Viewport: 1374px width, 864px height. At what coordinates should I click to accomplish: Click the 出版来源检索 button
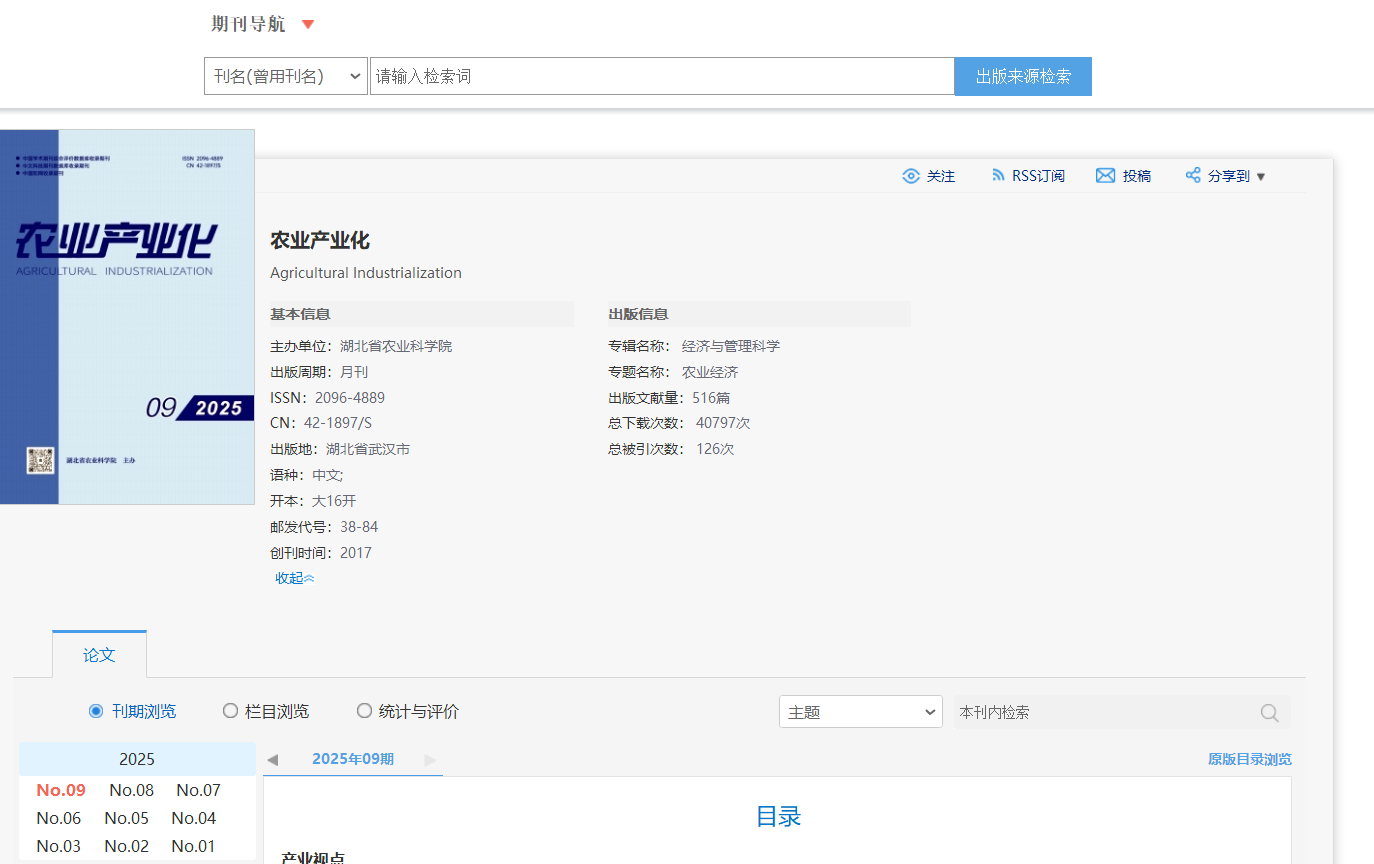(1023, 76)
